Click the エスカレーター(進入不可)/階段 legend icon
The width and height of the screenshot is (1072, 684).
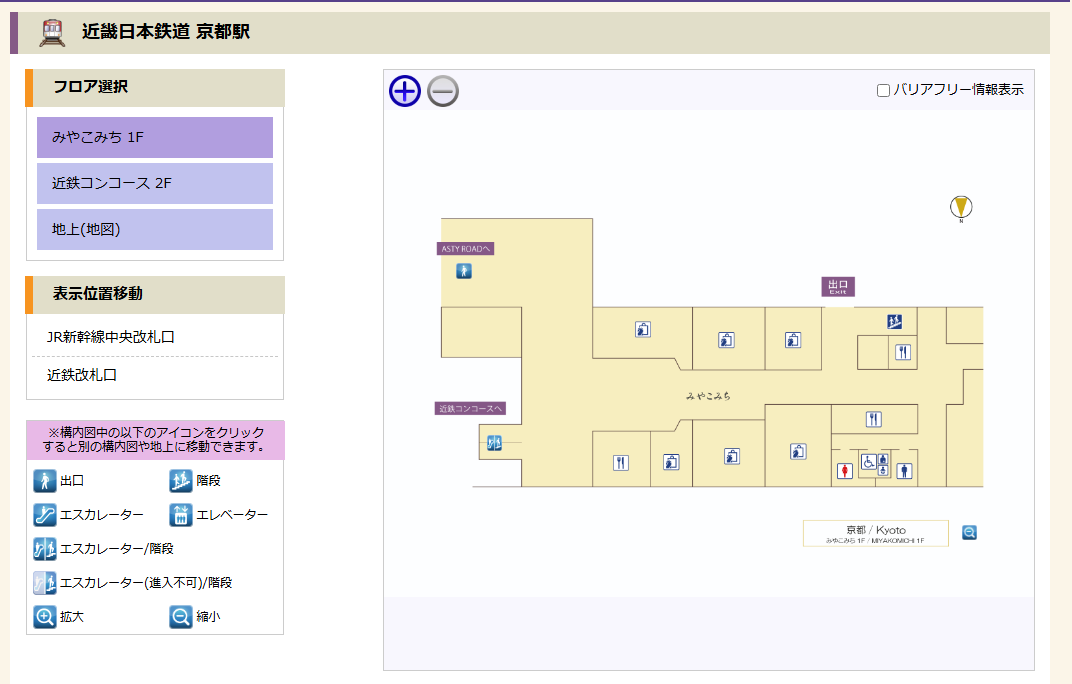(x=45, y=583)
